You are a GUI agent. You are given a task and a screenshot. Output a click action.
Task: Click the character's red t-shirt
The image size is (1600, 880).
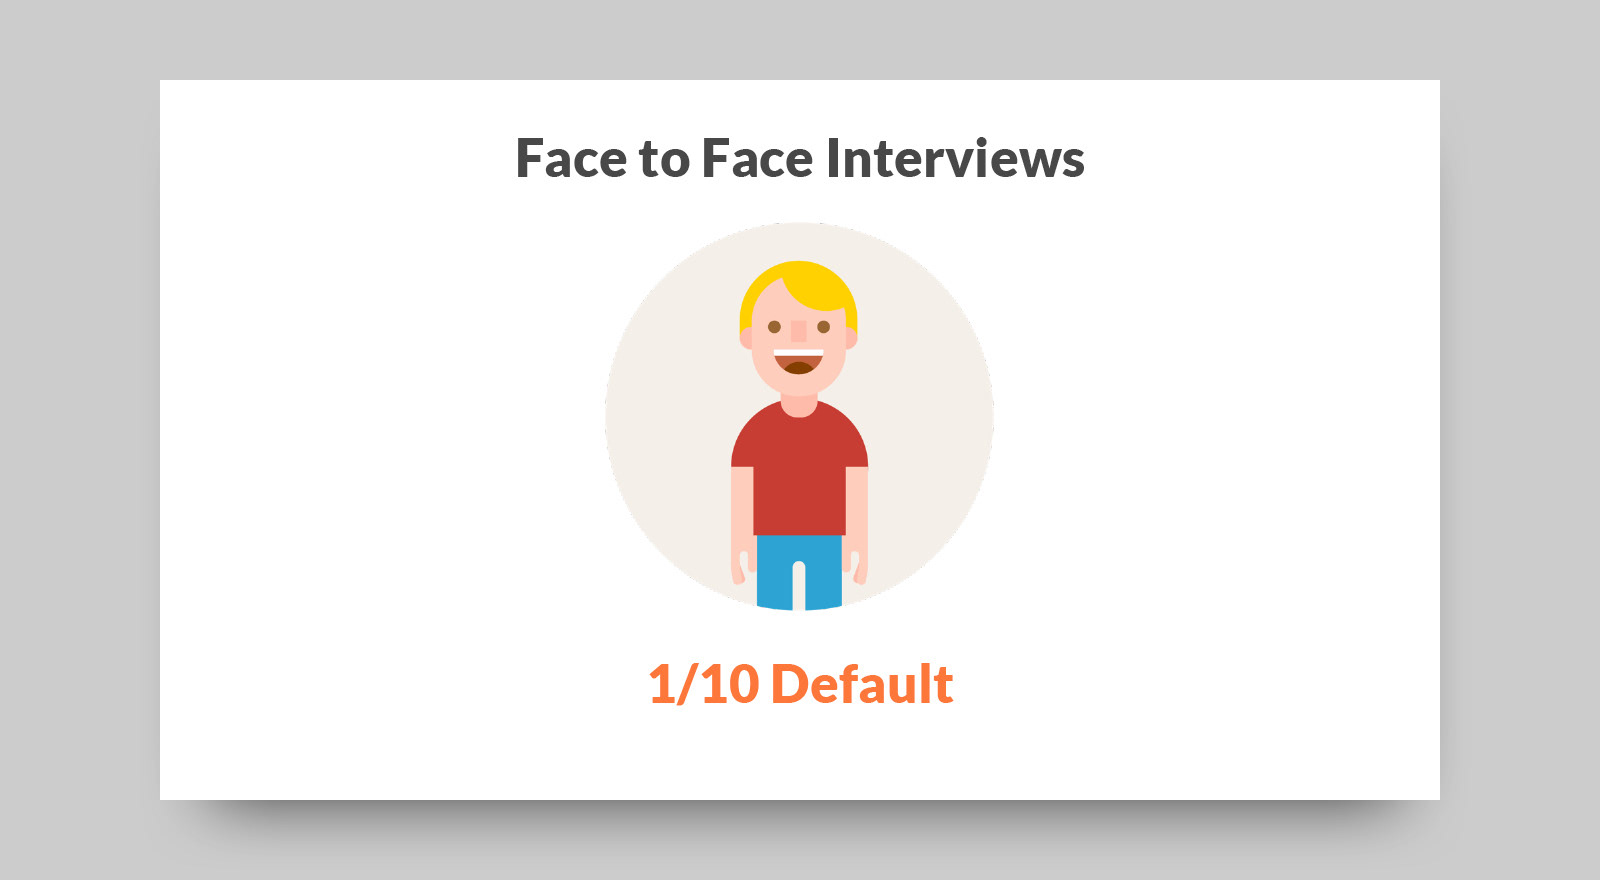click(x=799, y=470)
